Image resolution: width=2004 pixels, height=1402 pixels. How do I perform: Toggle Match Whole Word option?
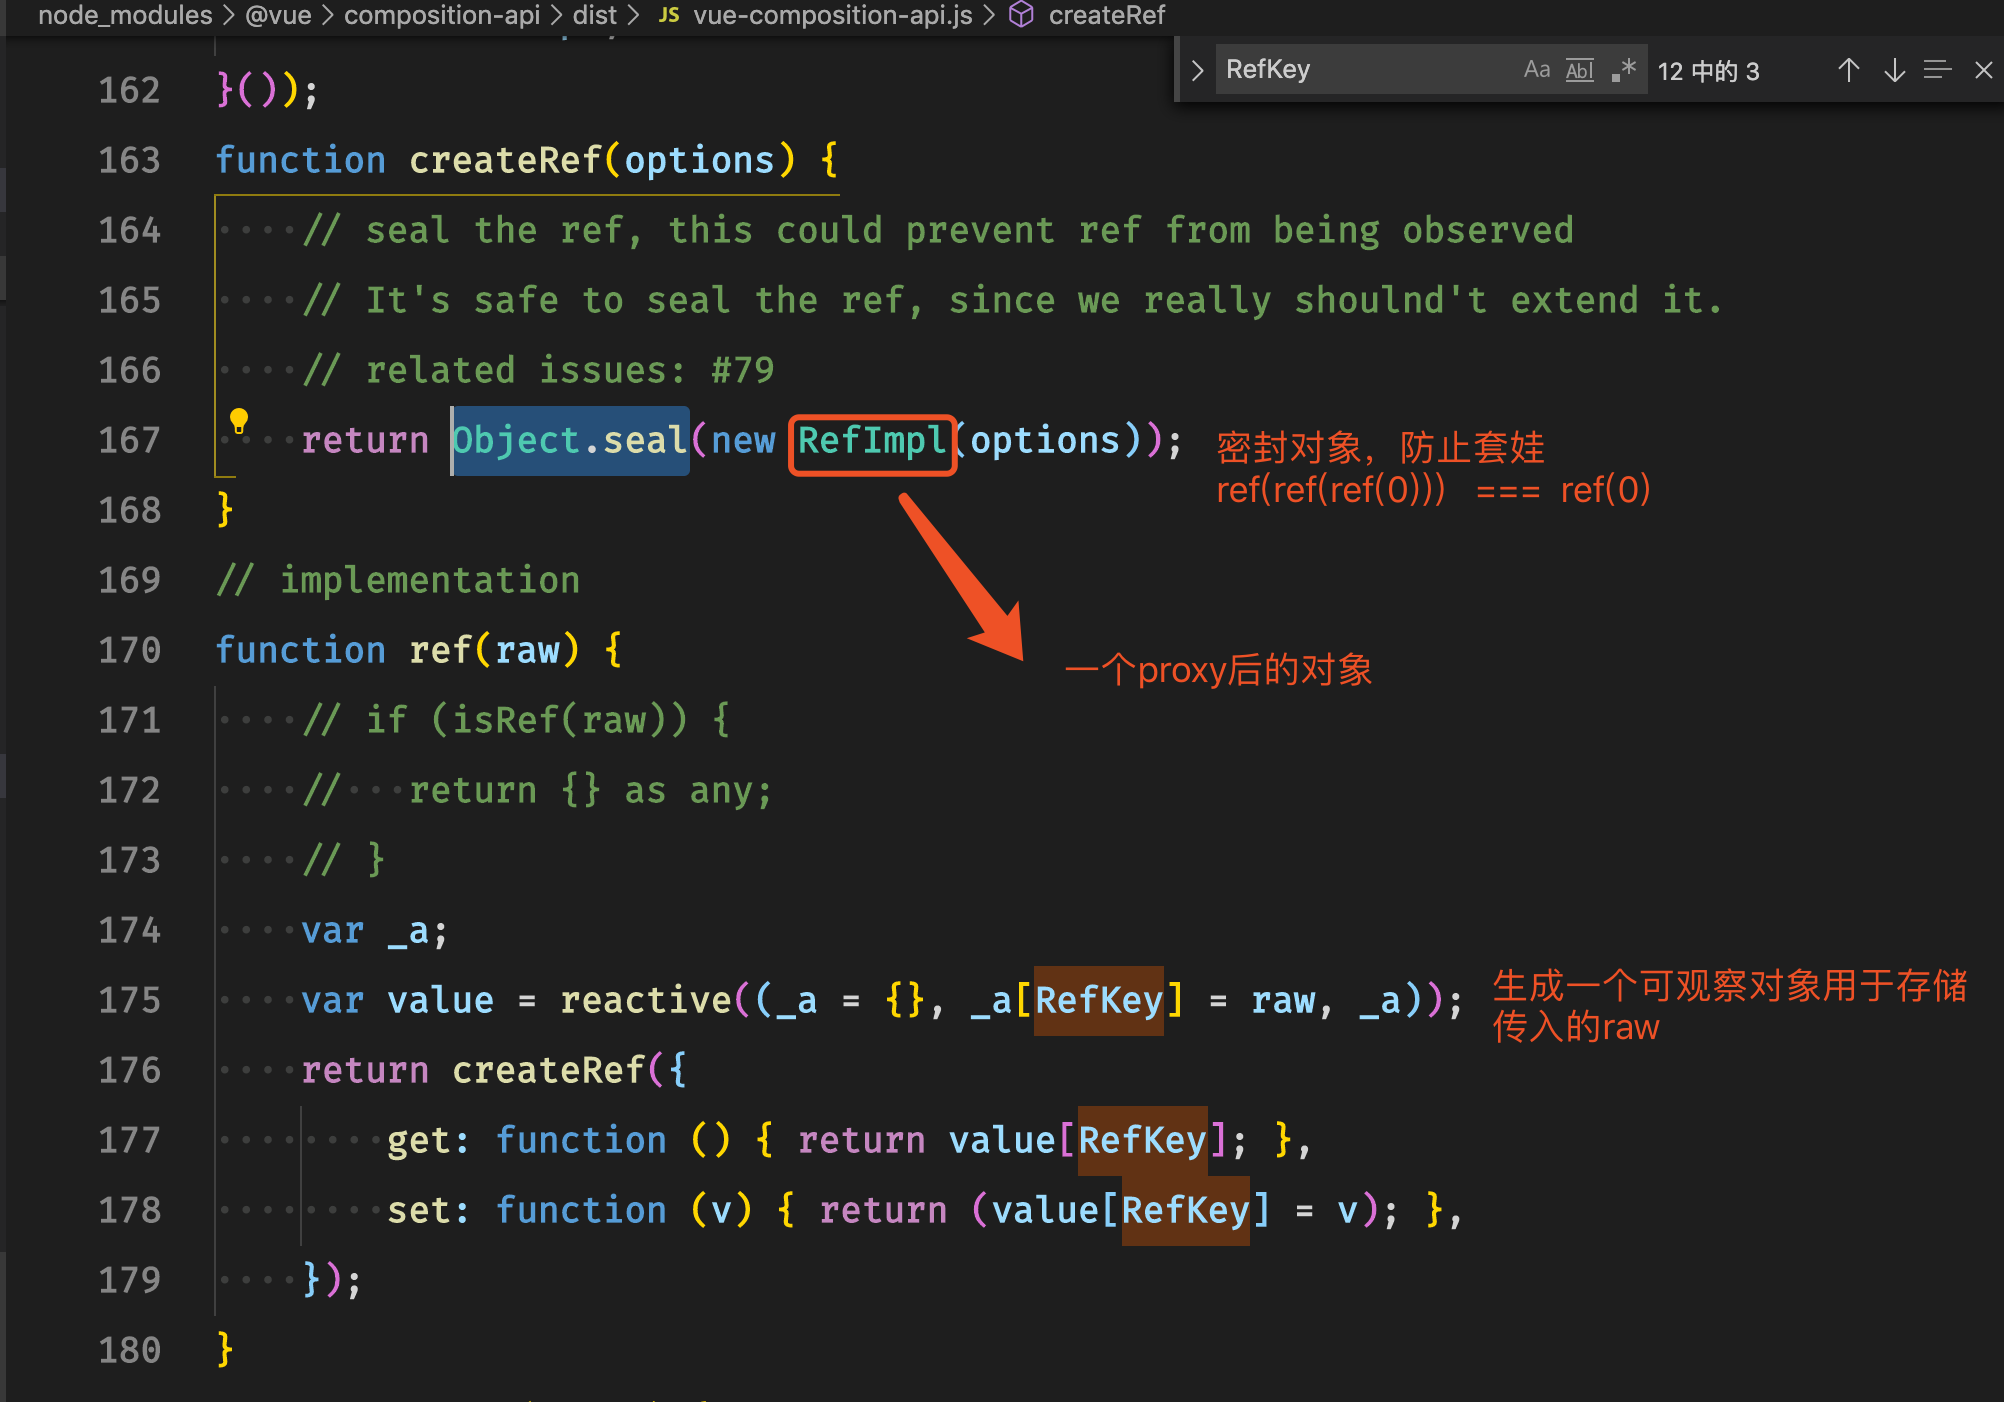coord(1580,70)
